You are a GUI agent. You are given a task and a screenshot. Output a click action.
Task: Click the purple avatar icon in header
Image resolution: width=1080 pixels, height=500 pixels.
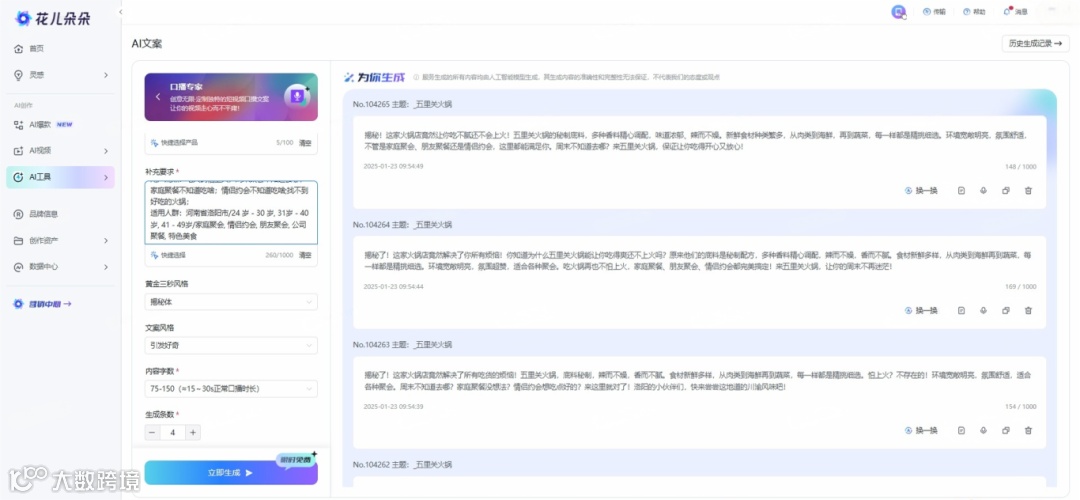click(898, 12)
